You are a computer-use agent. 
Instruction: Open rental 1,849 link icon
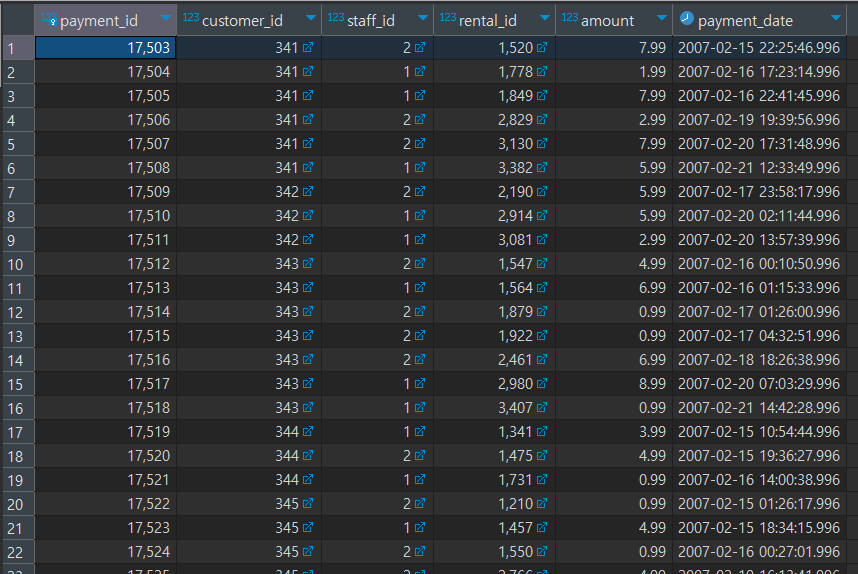(542, 96)
